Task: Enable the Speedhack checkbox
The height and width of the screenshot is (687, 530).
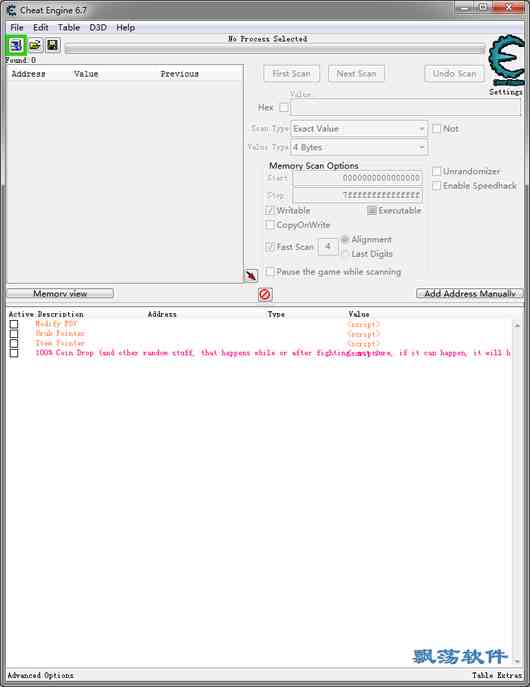Action: click(x=436, y=186)
